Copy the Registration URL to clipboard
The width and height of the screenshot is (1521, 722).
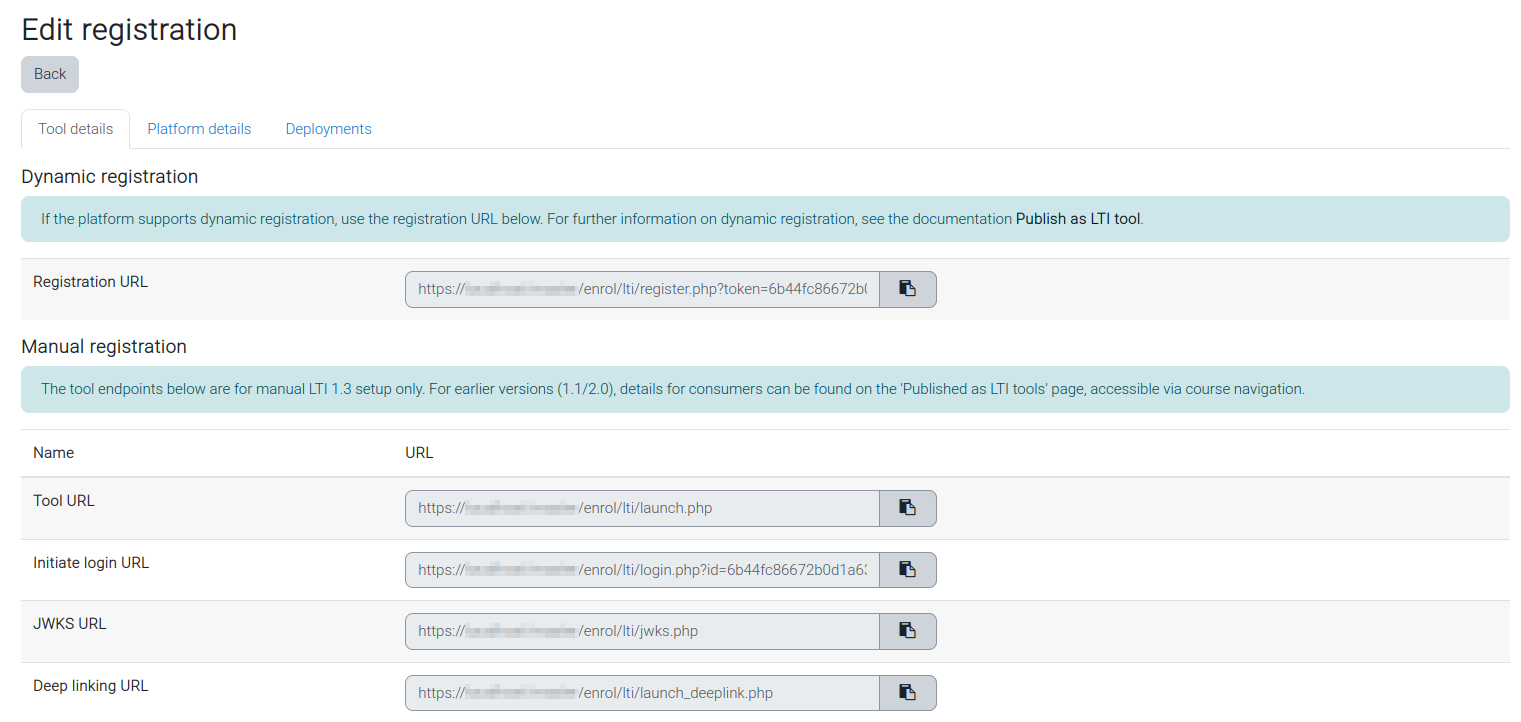[x=908, y=289]
